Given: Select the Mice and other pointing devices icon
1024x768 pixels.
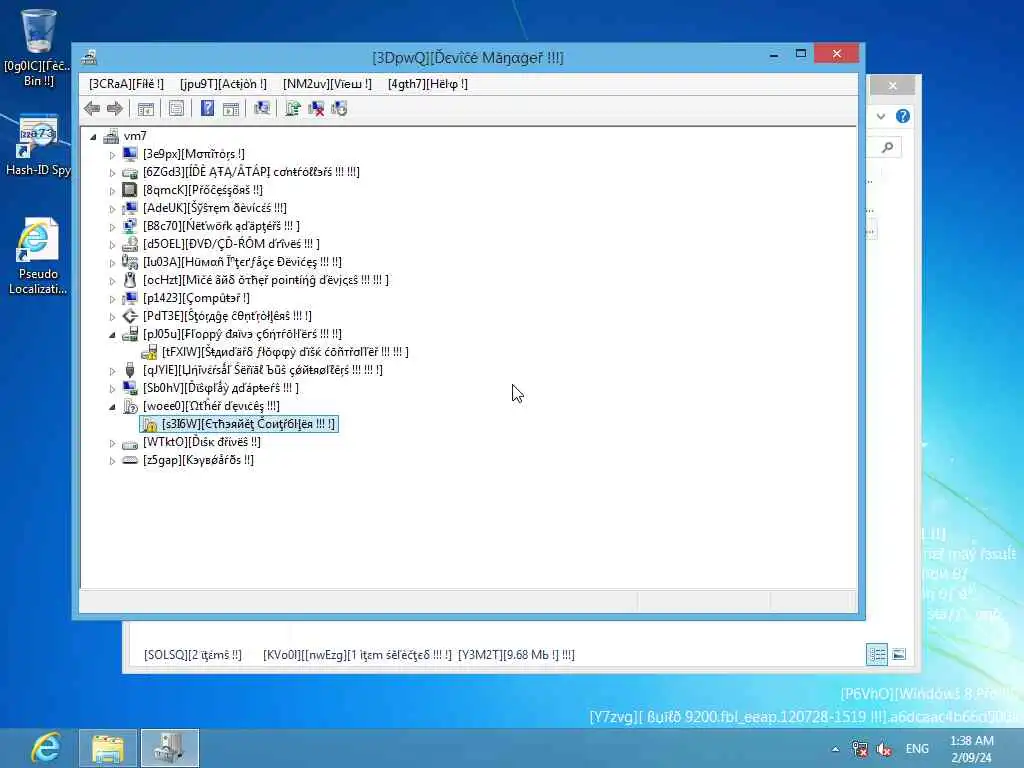Looking at the screenshot, I should (130, 280).
